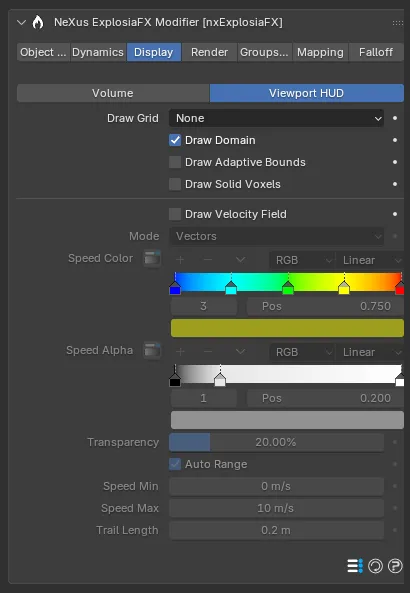Go to the Falloff tab
Image resolution: width=410 pixels, height=593 pixels.
coord(376,52)
